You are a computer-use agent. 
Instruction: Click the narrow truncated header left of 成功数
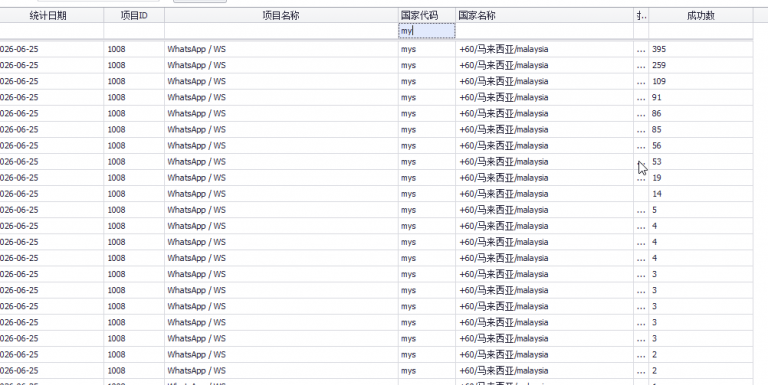tap(641, 16)
